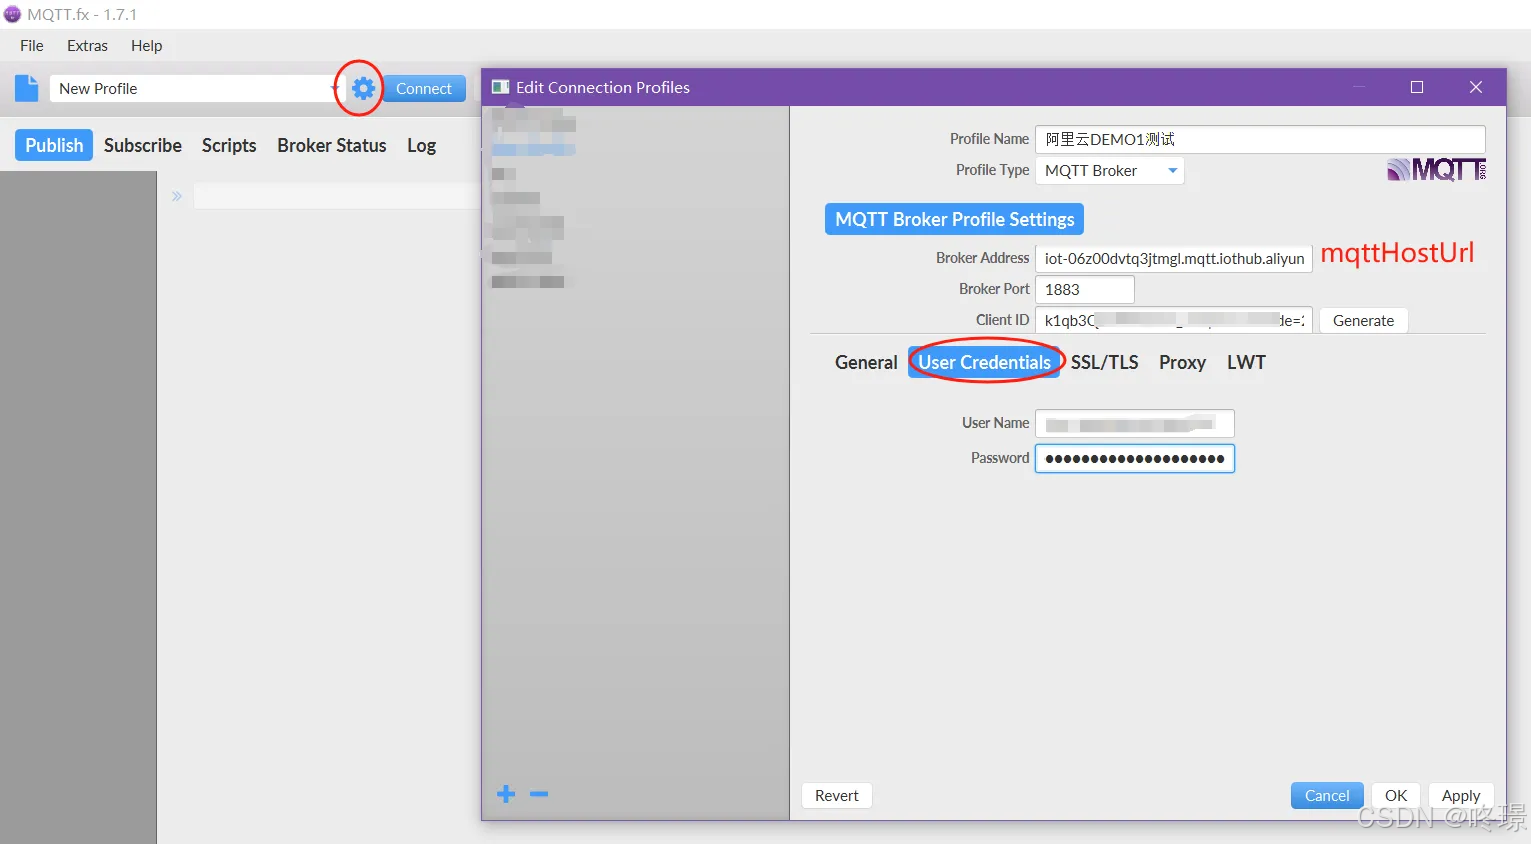1531x844 pixels.
Task: Switch to the Scripts tab
Action: [x=229, y=145]
